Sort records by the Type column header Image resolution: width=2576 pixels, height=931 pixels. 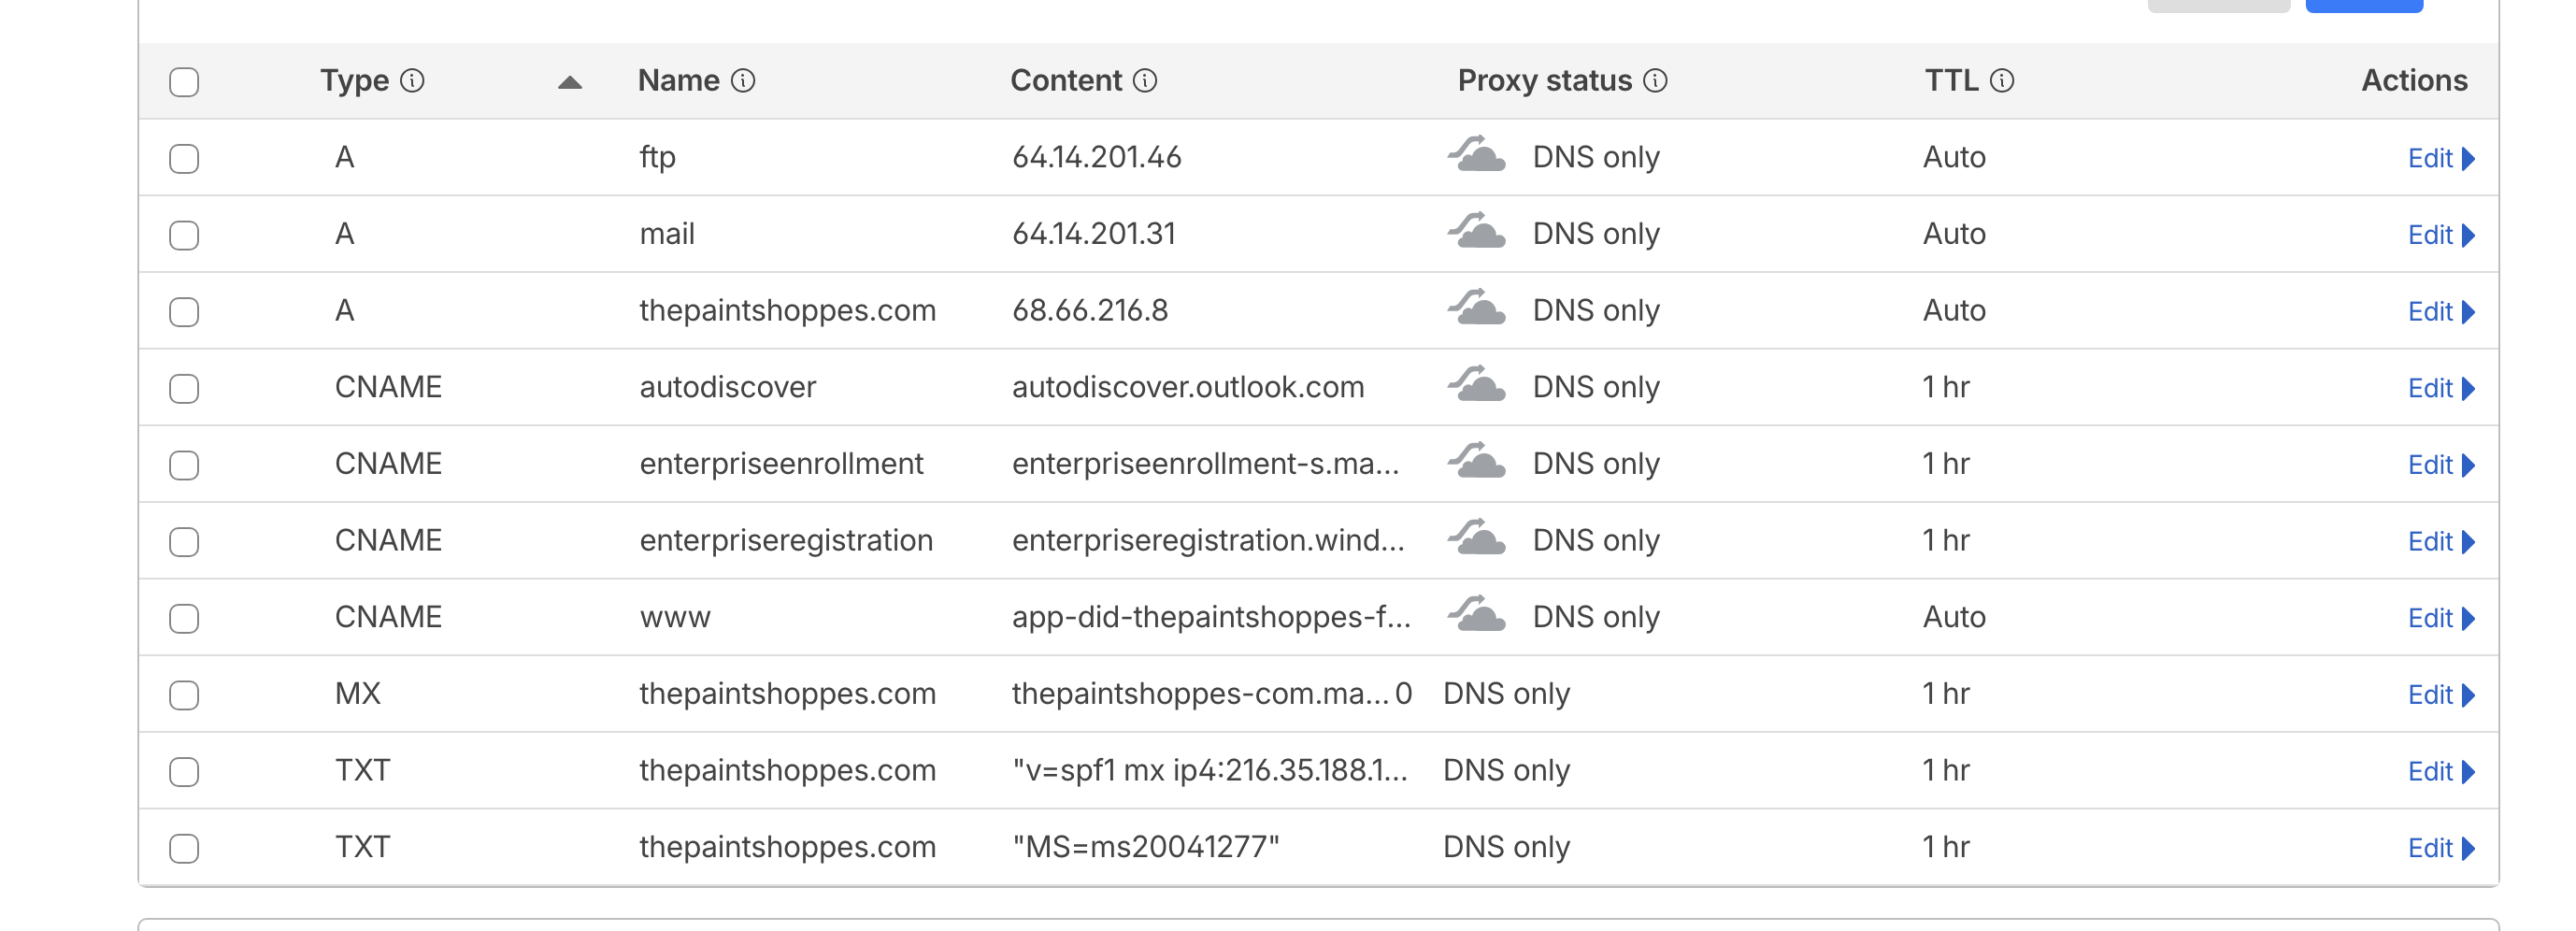tap(354, 81)
